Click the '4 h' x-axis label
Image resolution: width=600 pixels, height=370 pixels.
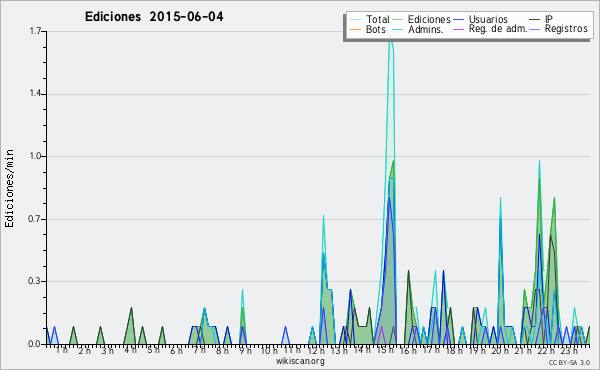tap(130, 350)
